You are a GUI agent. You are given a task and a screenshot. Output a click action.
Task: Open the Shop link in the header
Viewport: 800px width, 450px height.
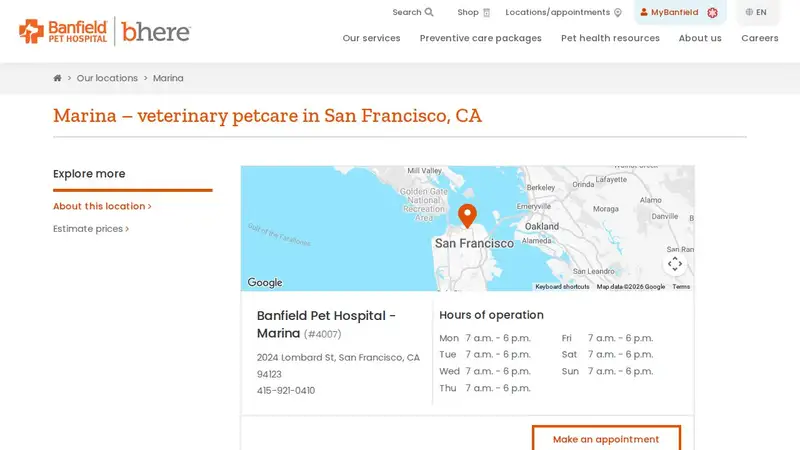473,12
